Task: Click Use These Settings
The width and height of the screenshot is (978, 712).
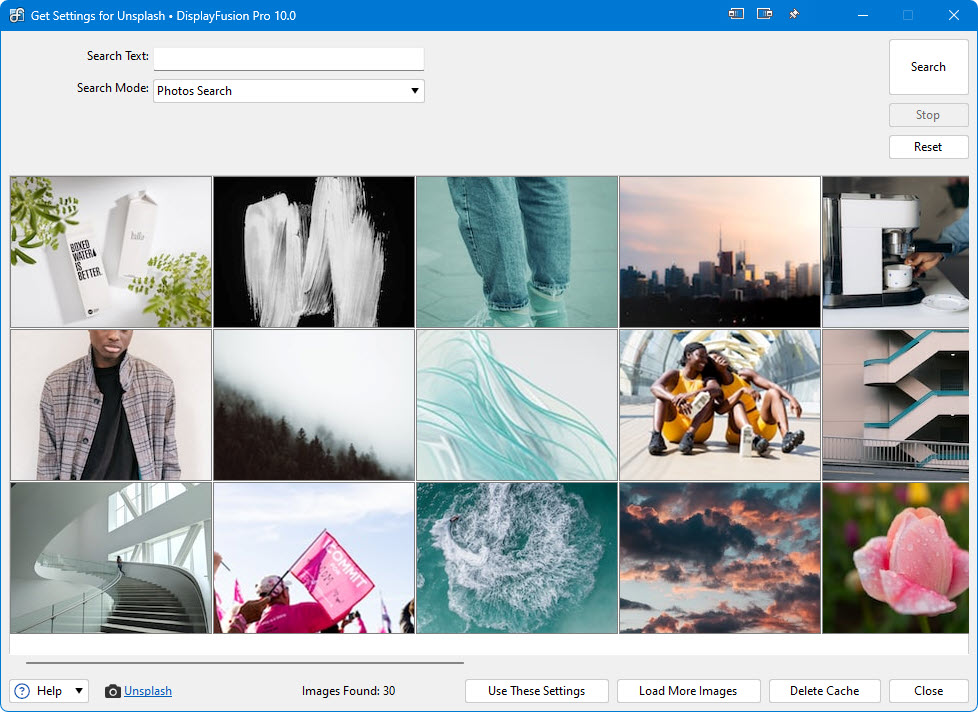Action: click(x=536, y=691)
